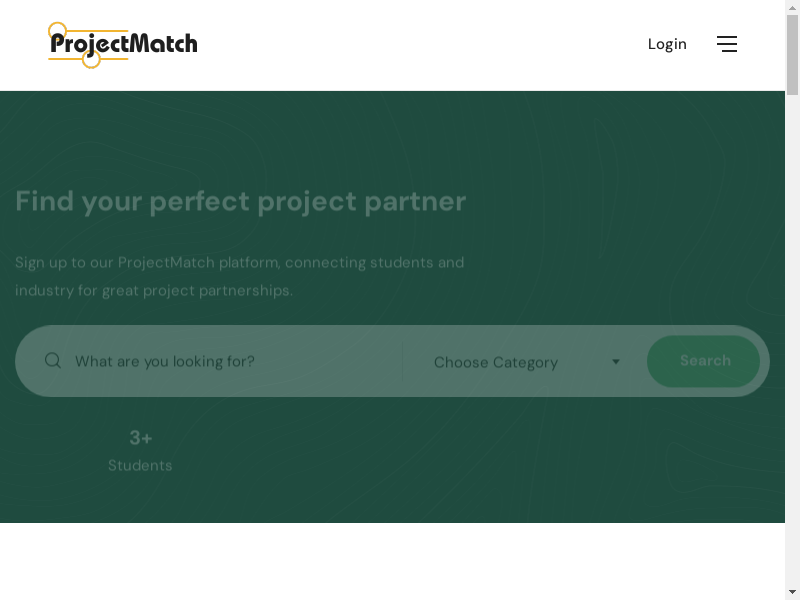
Task: Click the Choose Category caret arrow
Action: point(616,362)
